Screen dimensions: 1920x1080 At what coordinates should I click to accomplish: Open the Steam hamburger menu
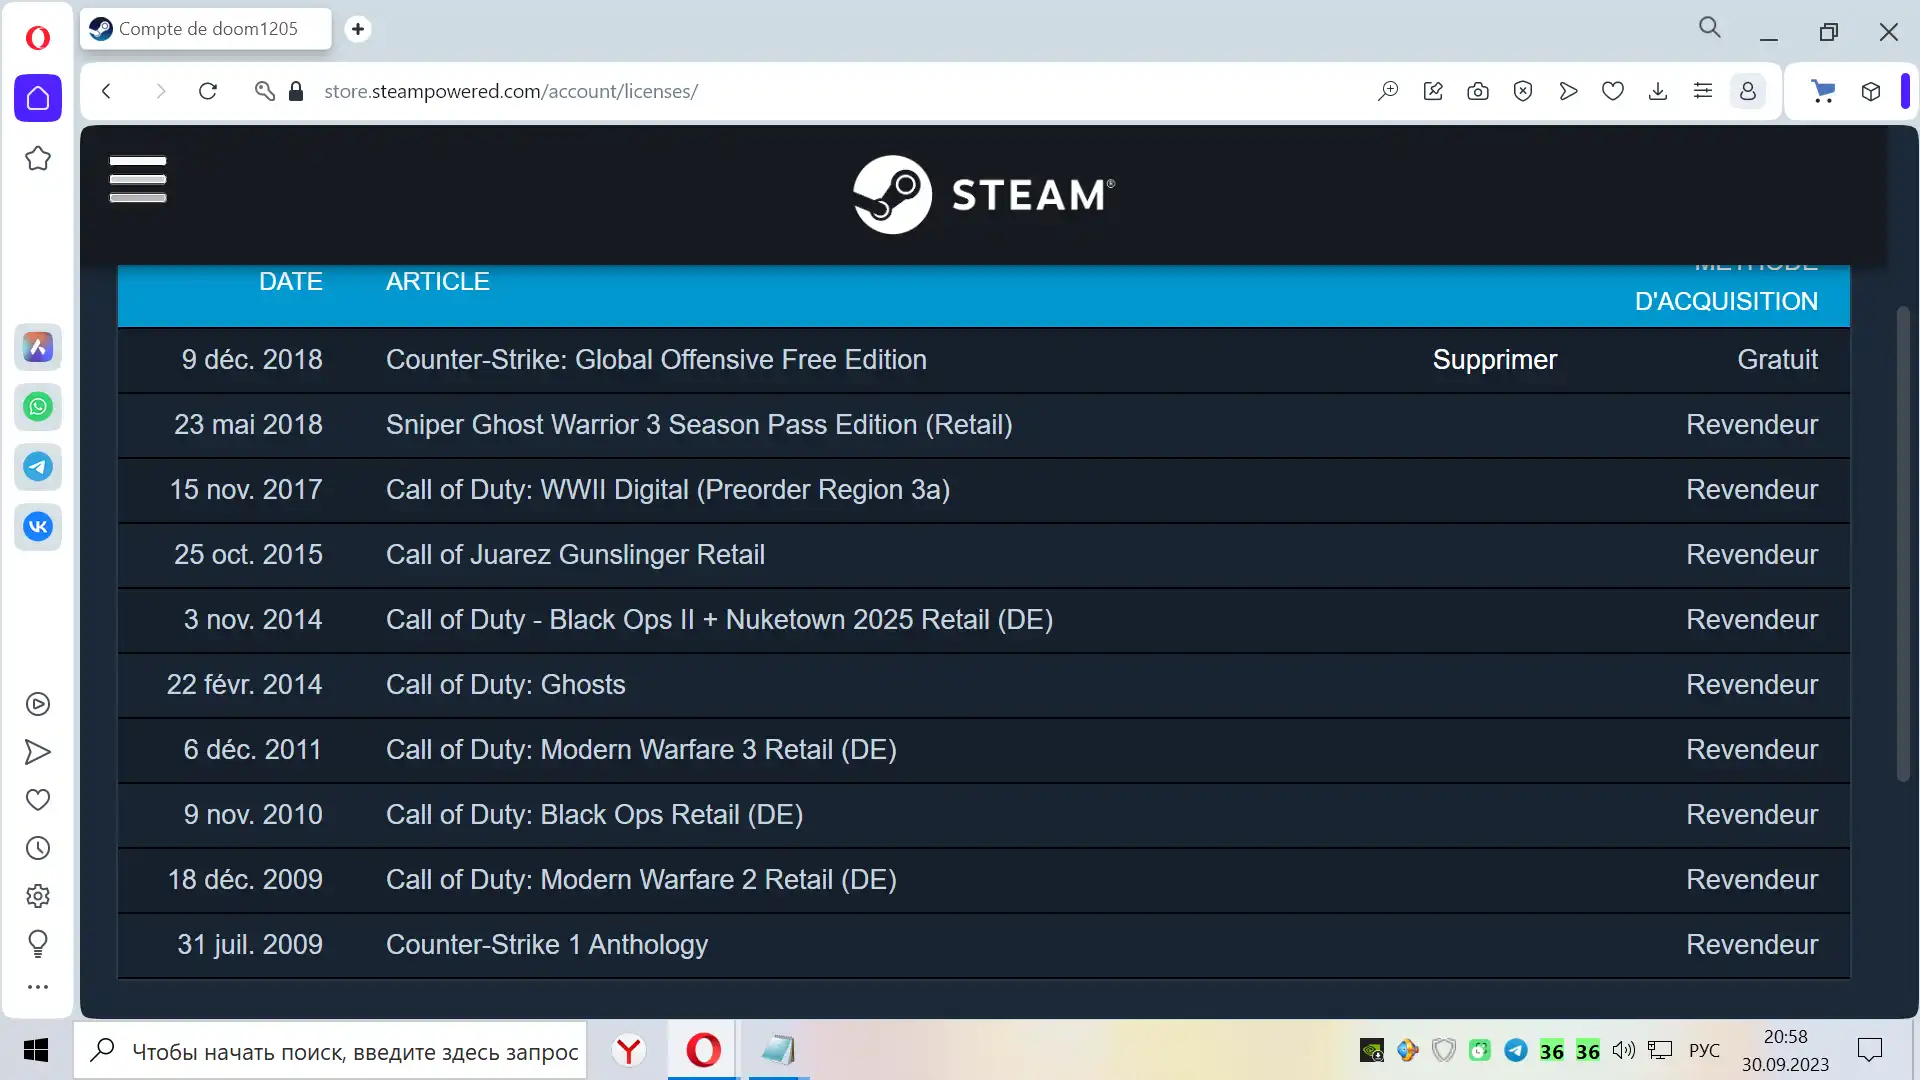point(138,180)
